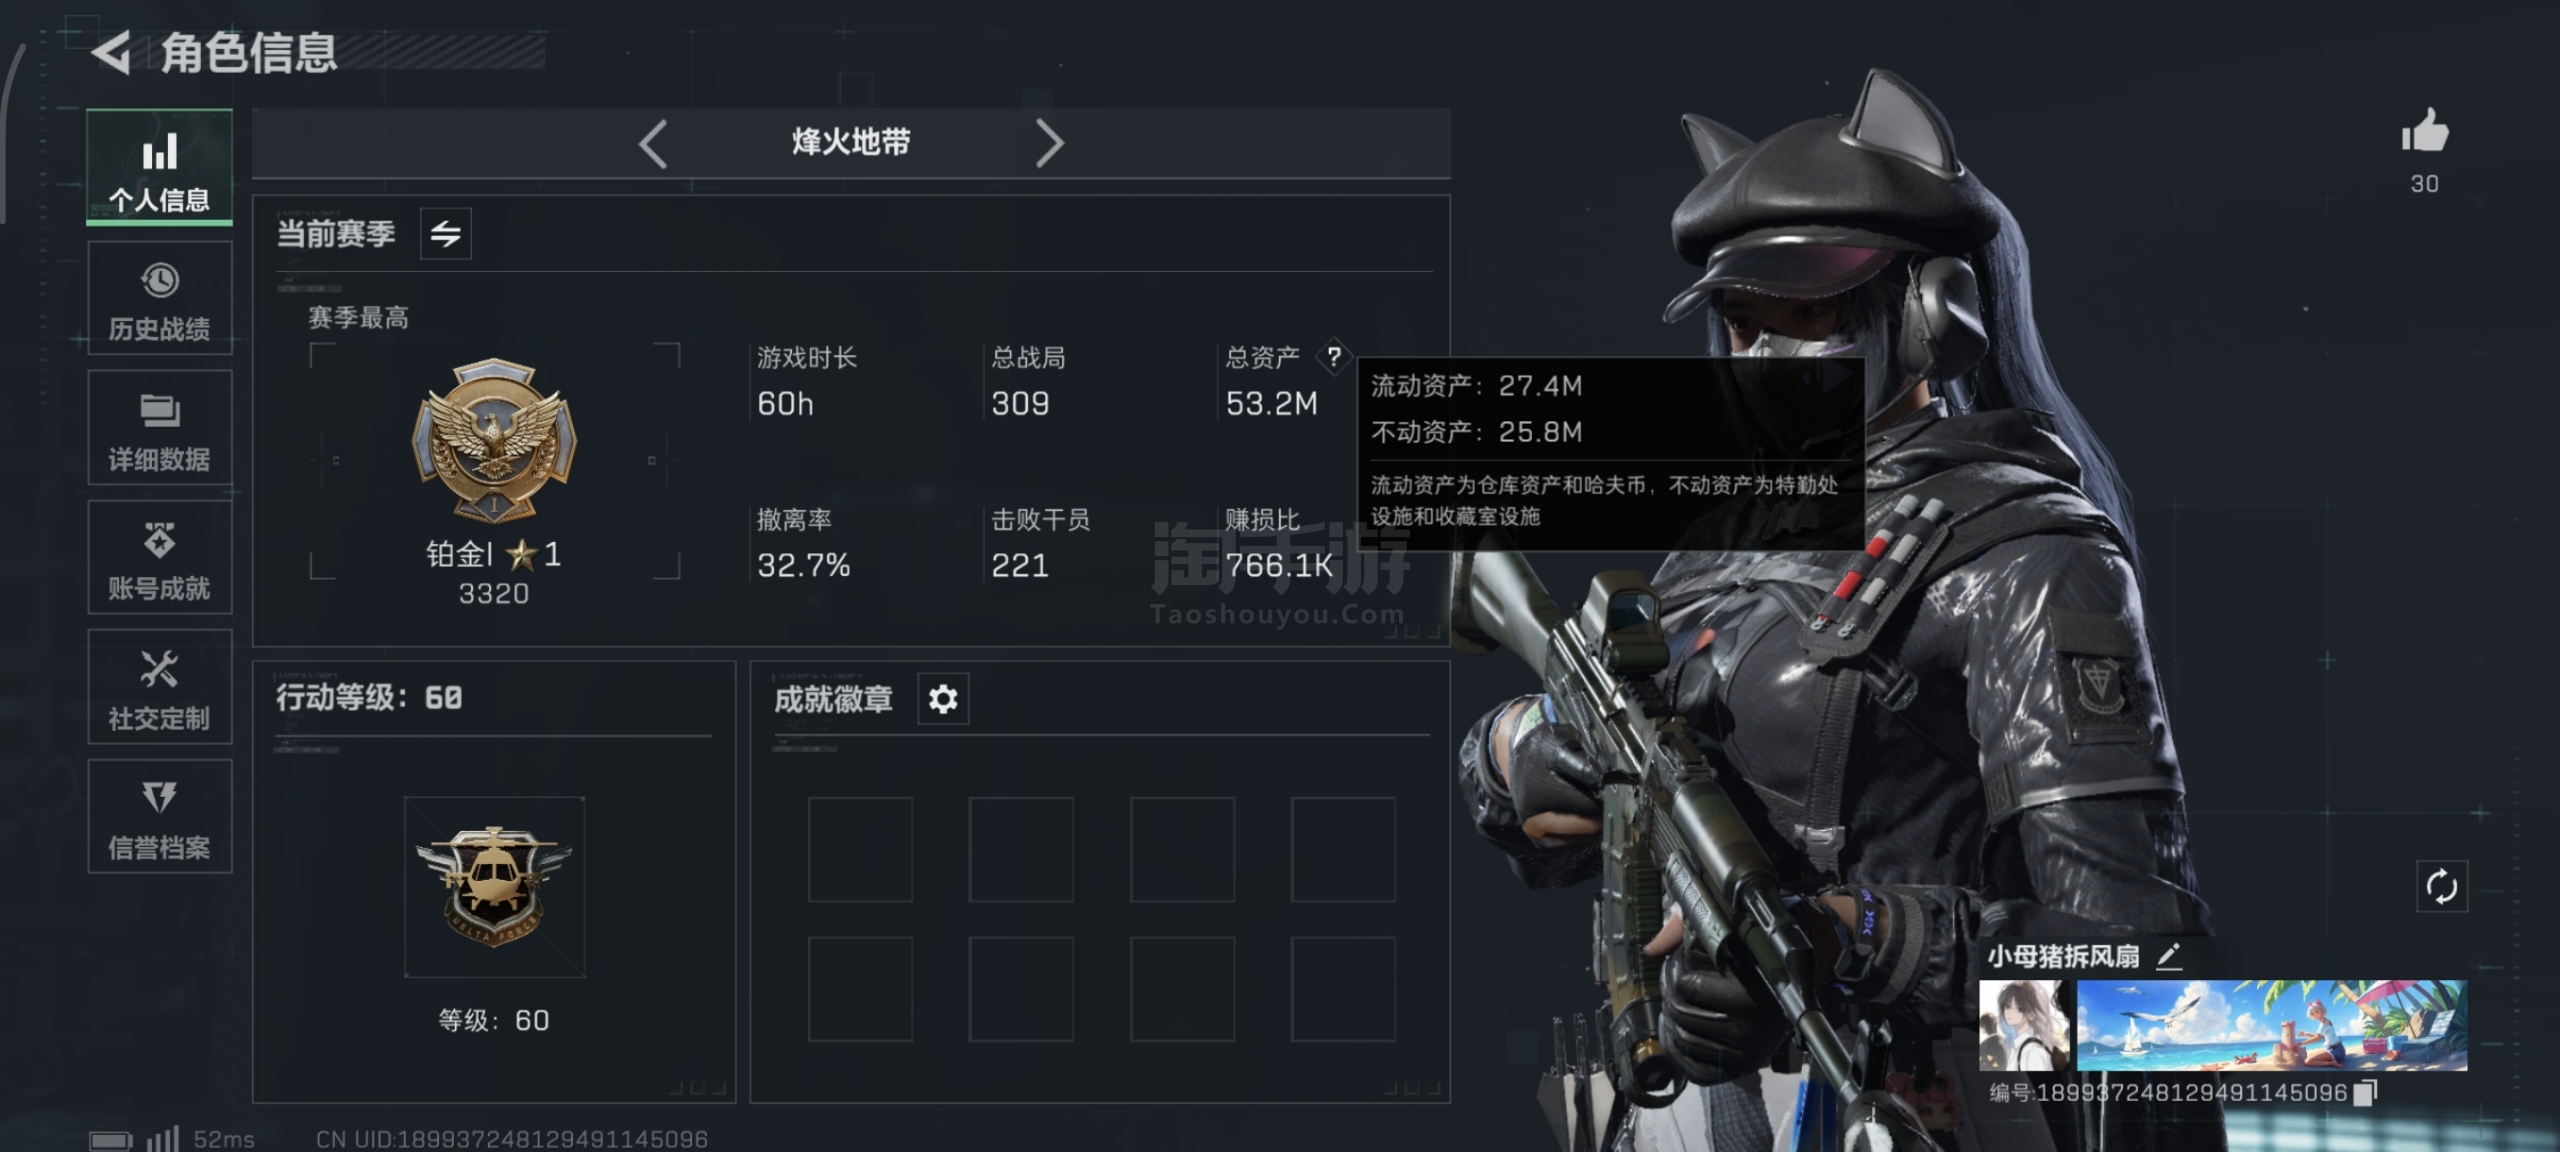Click the 铂金I rank badge emblem
The image size is (2560, 1152).
[494, 439]
